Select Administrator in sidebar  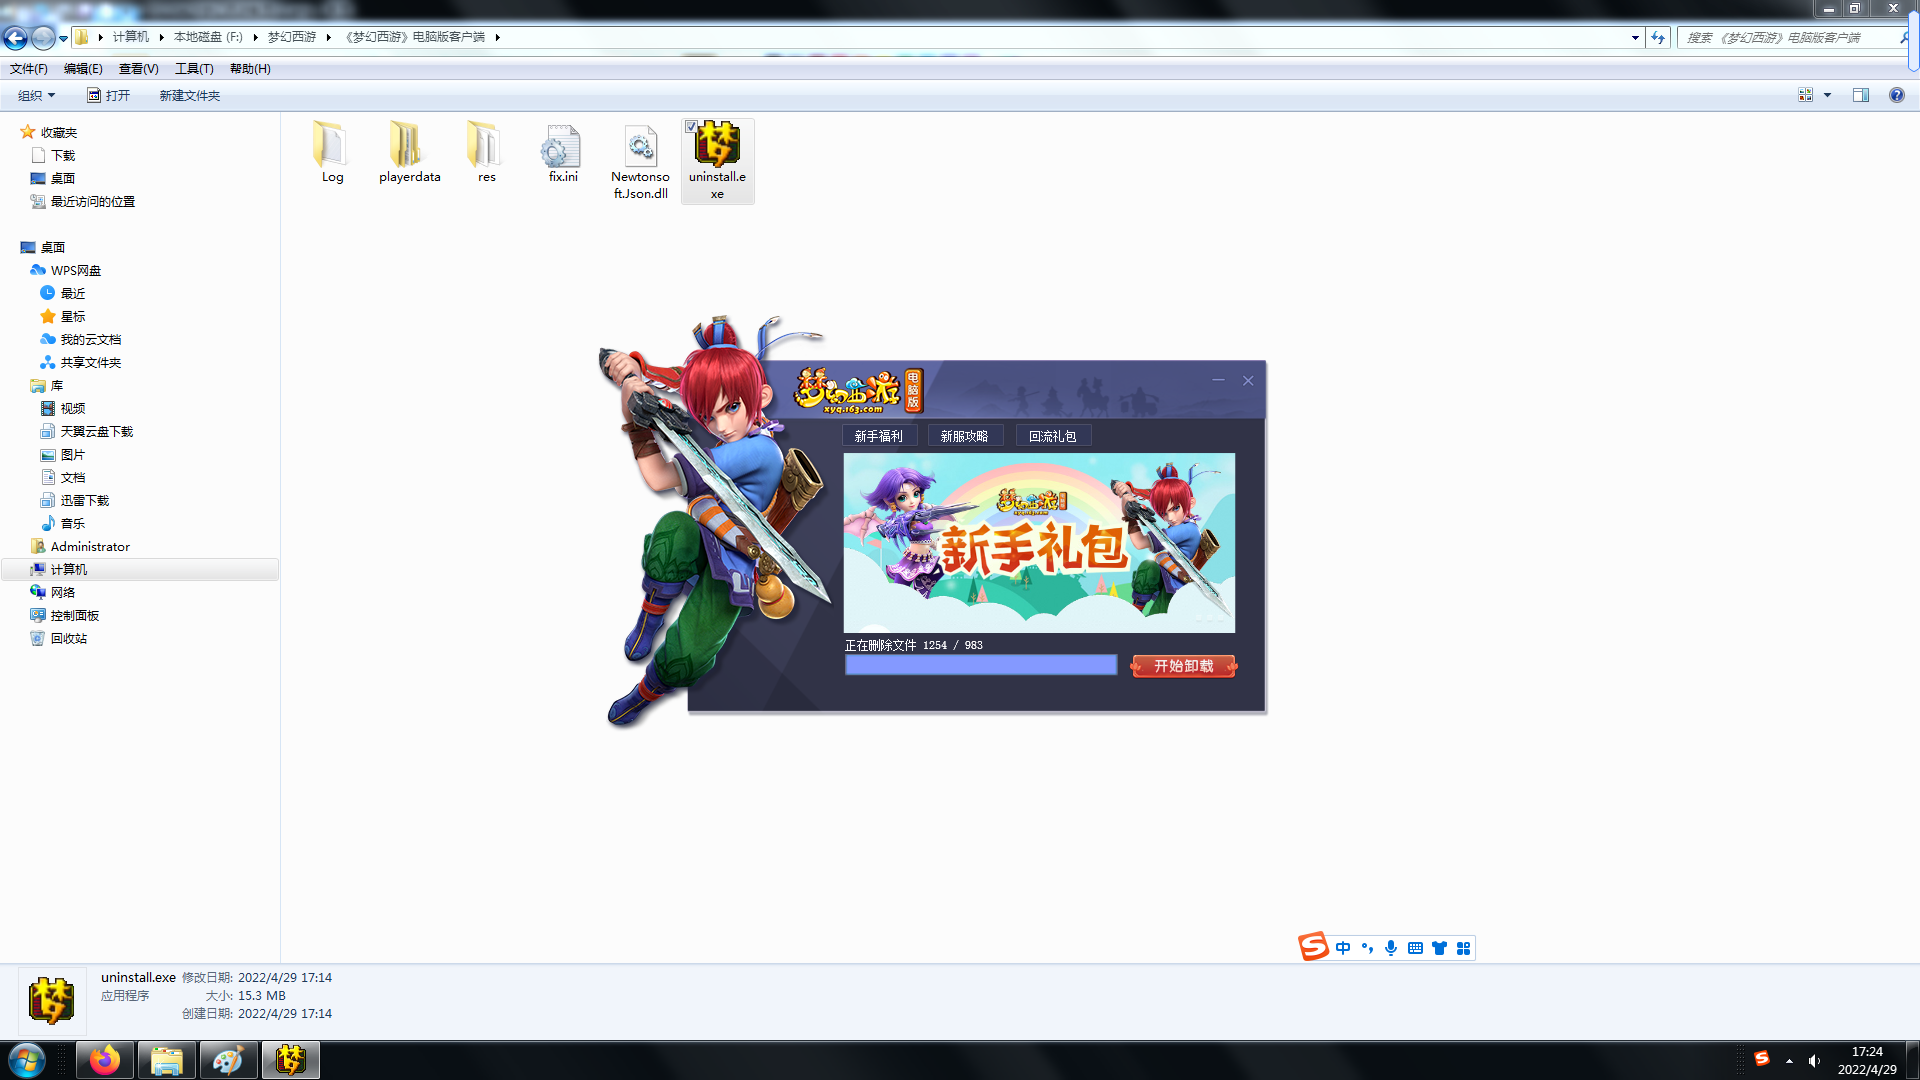tap(90, 547)
